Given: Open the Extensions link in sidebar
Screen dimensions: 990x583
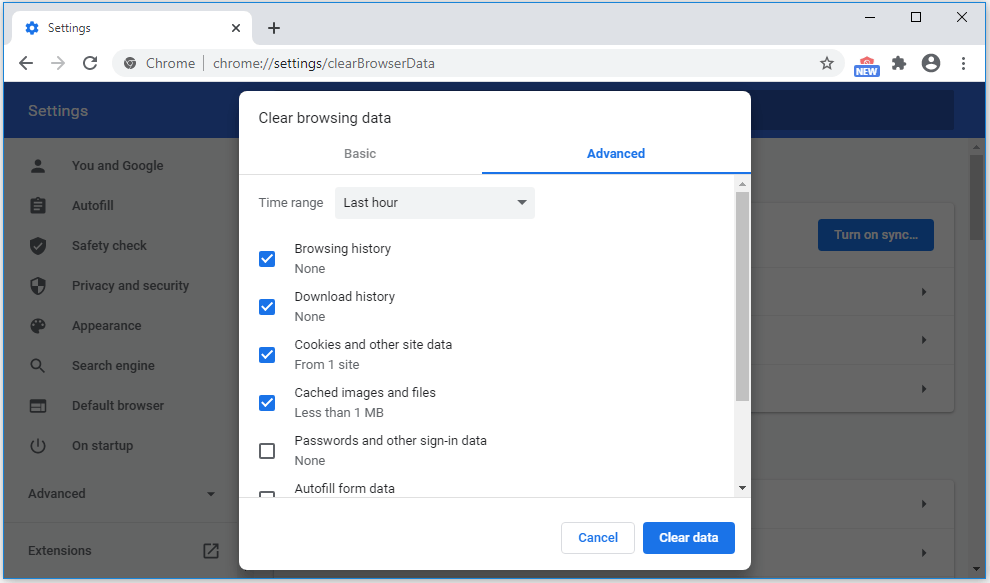Looking at the screenshot, I should click(x=59, y=551).
